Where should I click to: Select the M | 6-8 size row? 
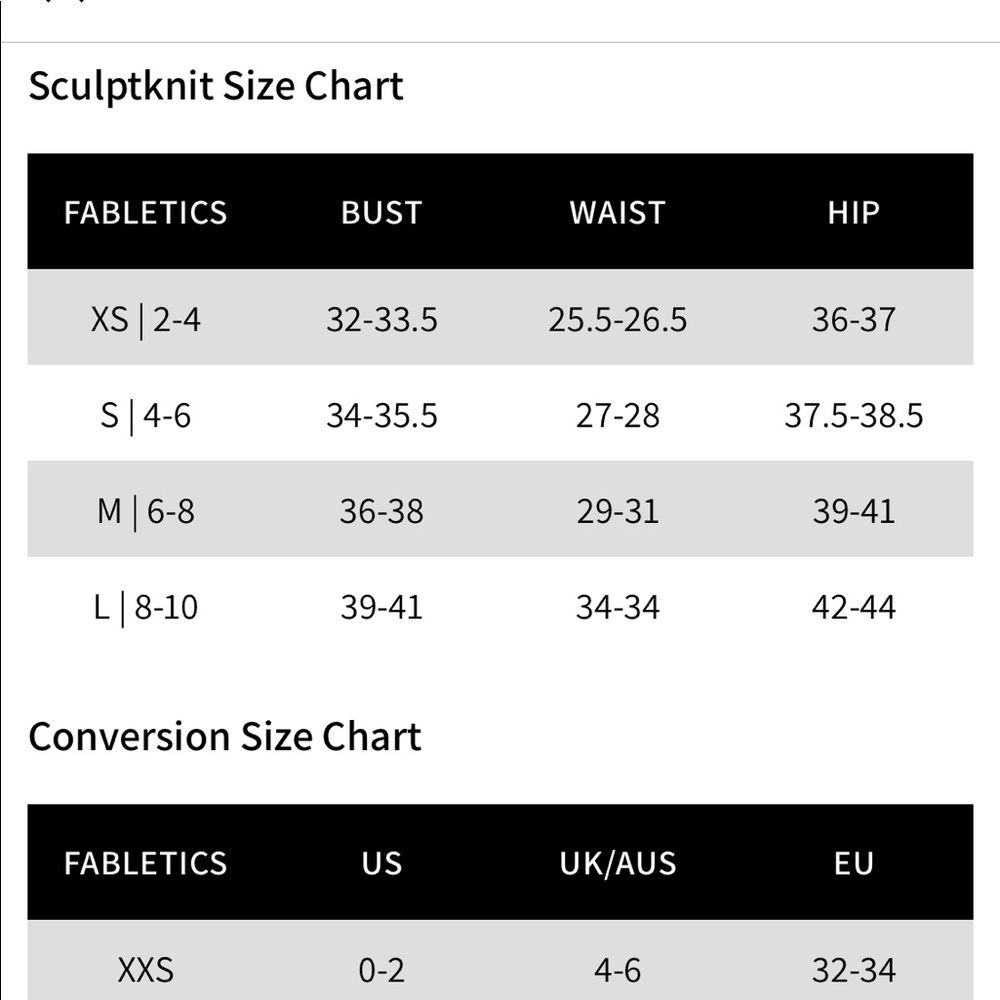pos(500,509)
